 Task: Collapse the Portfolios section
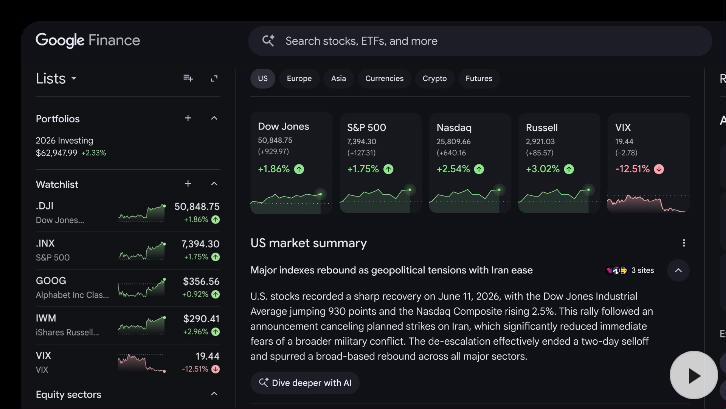(214, 118)
